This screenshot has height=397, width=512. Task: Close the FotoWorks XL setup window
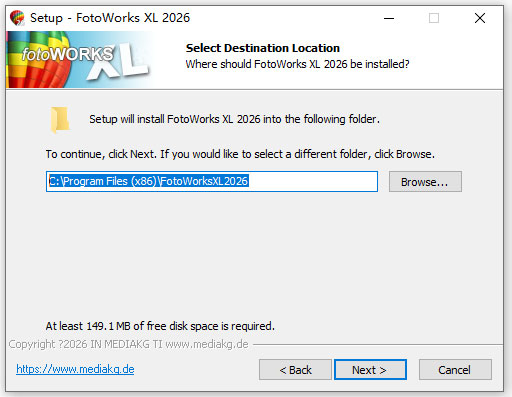coord(480,18)
